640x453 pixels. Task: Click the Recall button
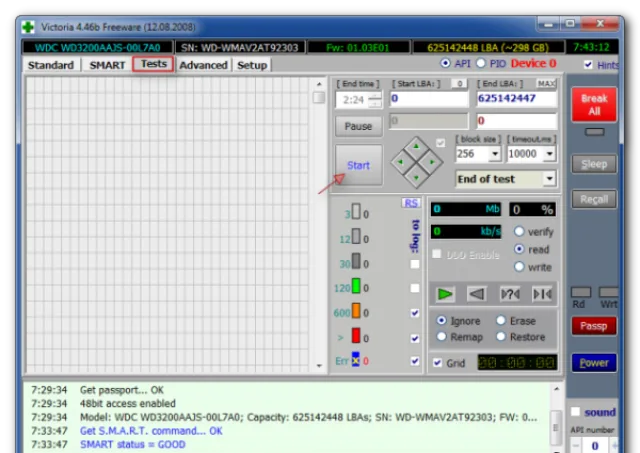pos(594,199)
